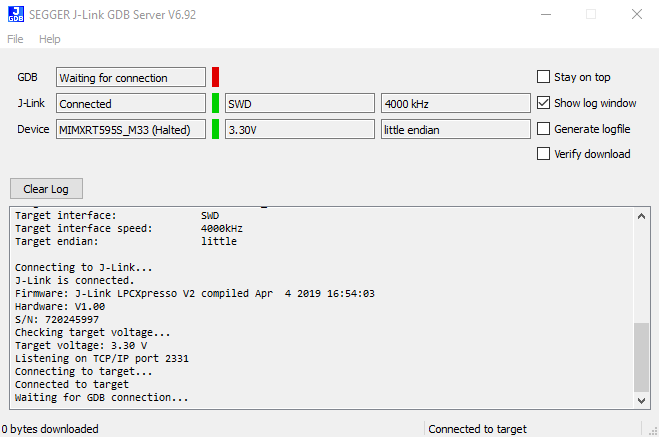Close the J-Link GDB Server window
Viewport: 659px width, 437px height.
pos(636,14)
